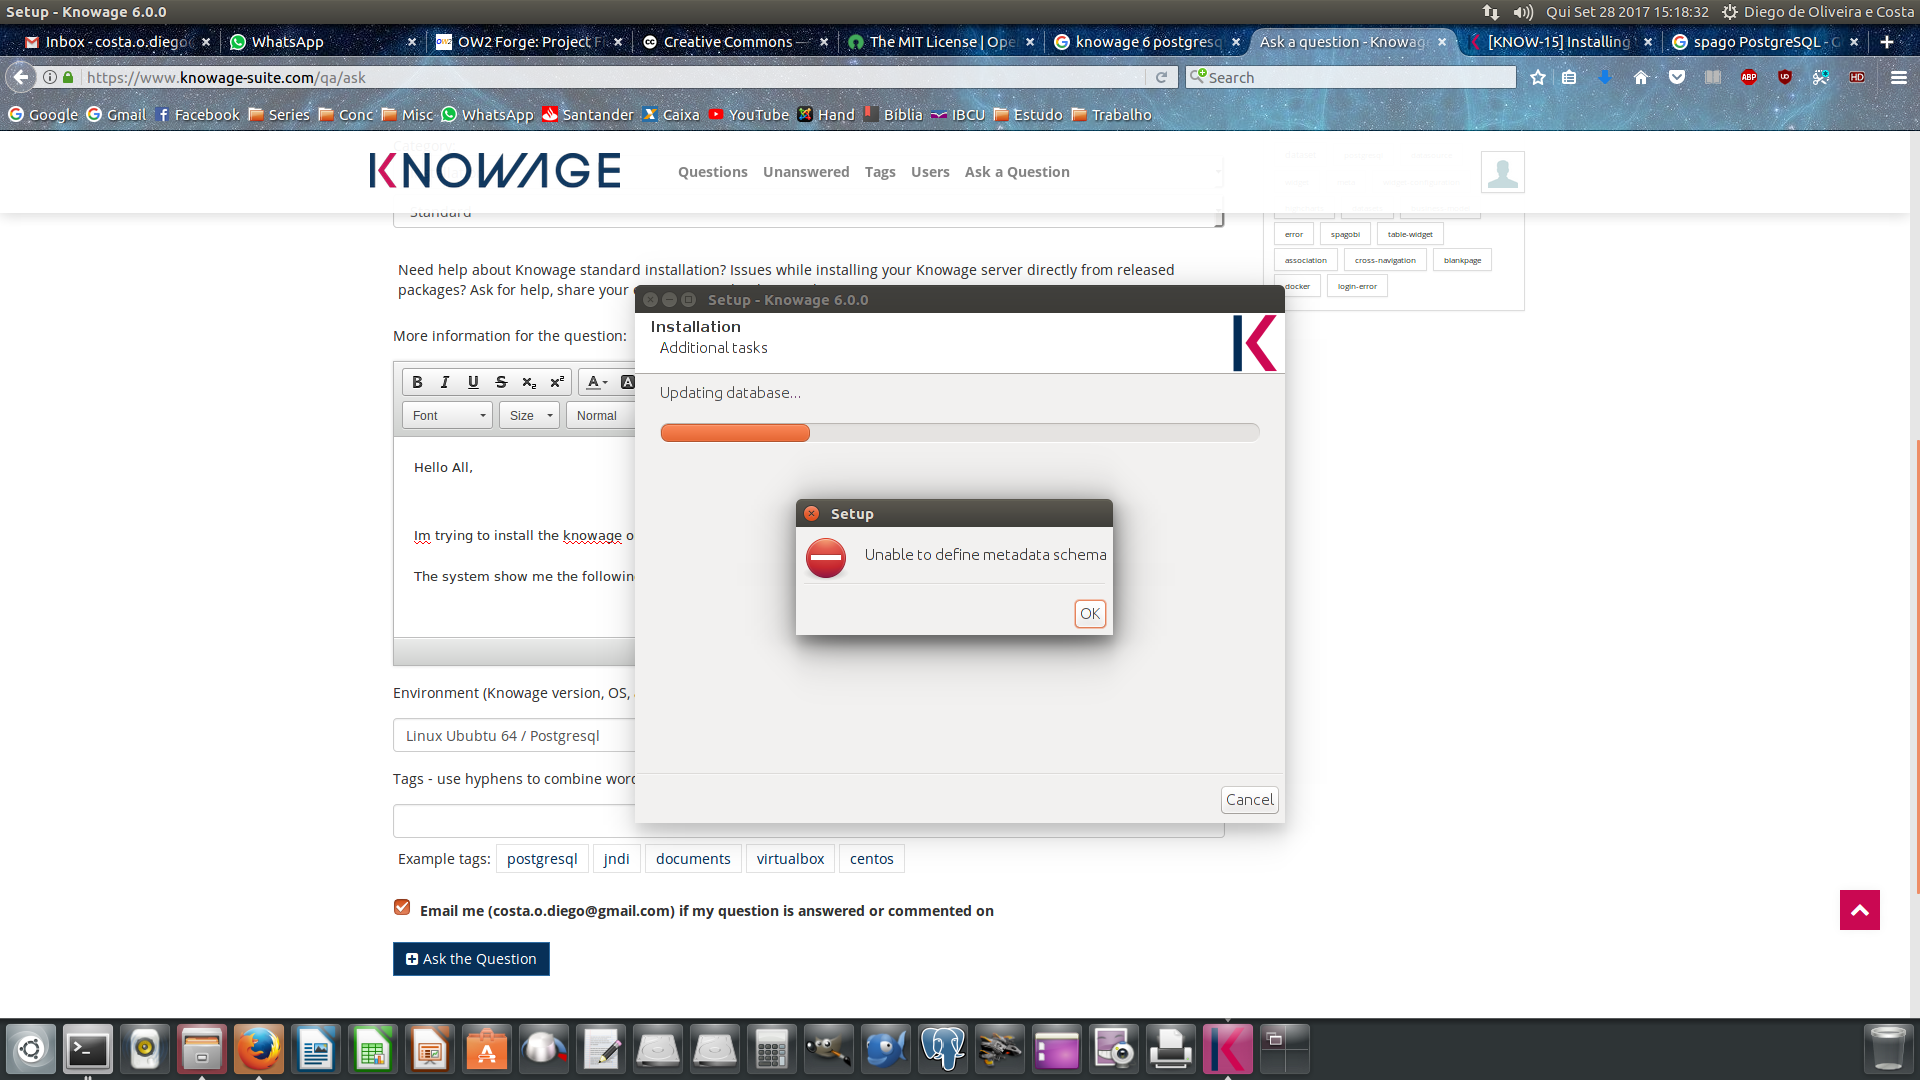Switch to the [KNOW-15] Installing tab
This screenshot has height=1080, width=1920.
pyautogui.click(x=1559, y=42)
